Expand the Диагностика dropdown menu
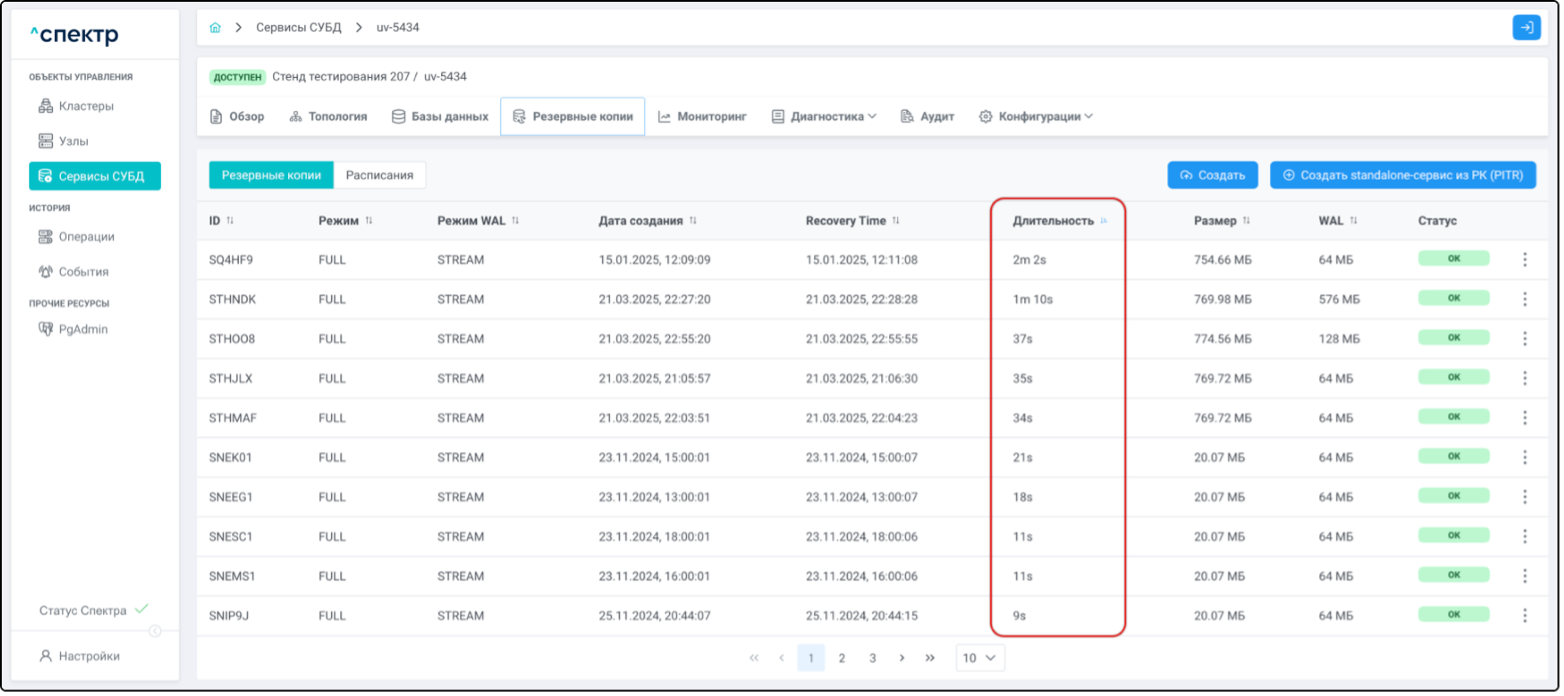 pos(824,117)
